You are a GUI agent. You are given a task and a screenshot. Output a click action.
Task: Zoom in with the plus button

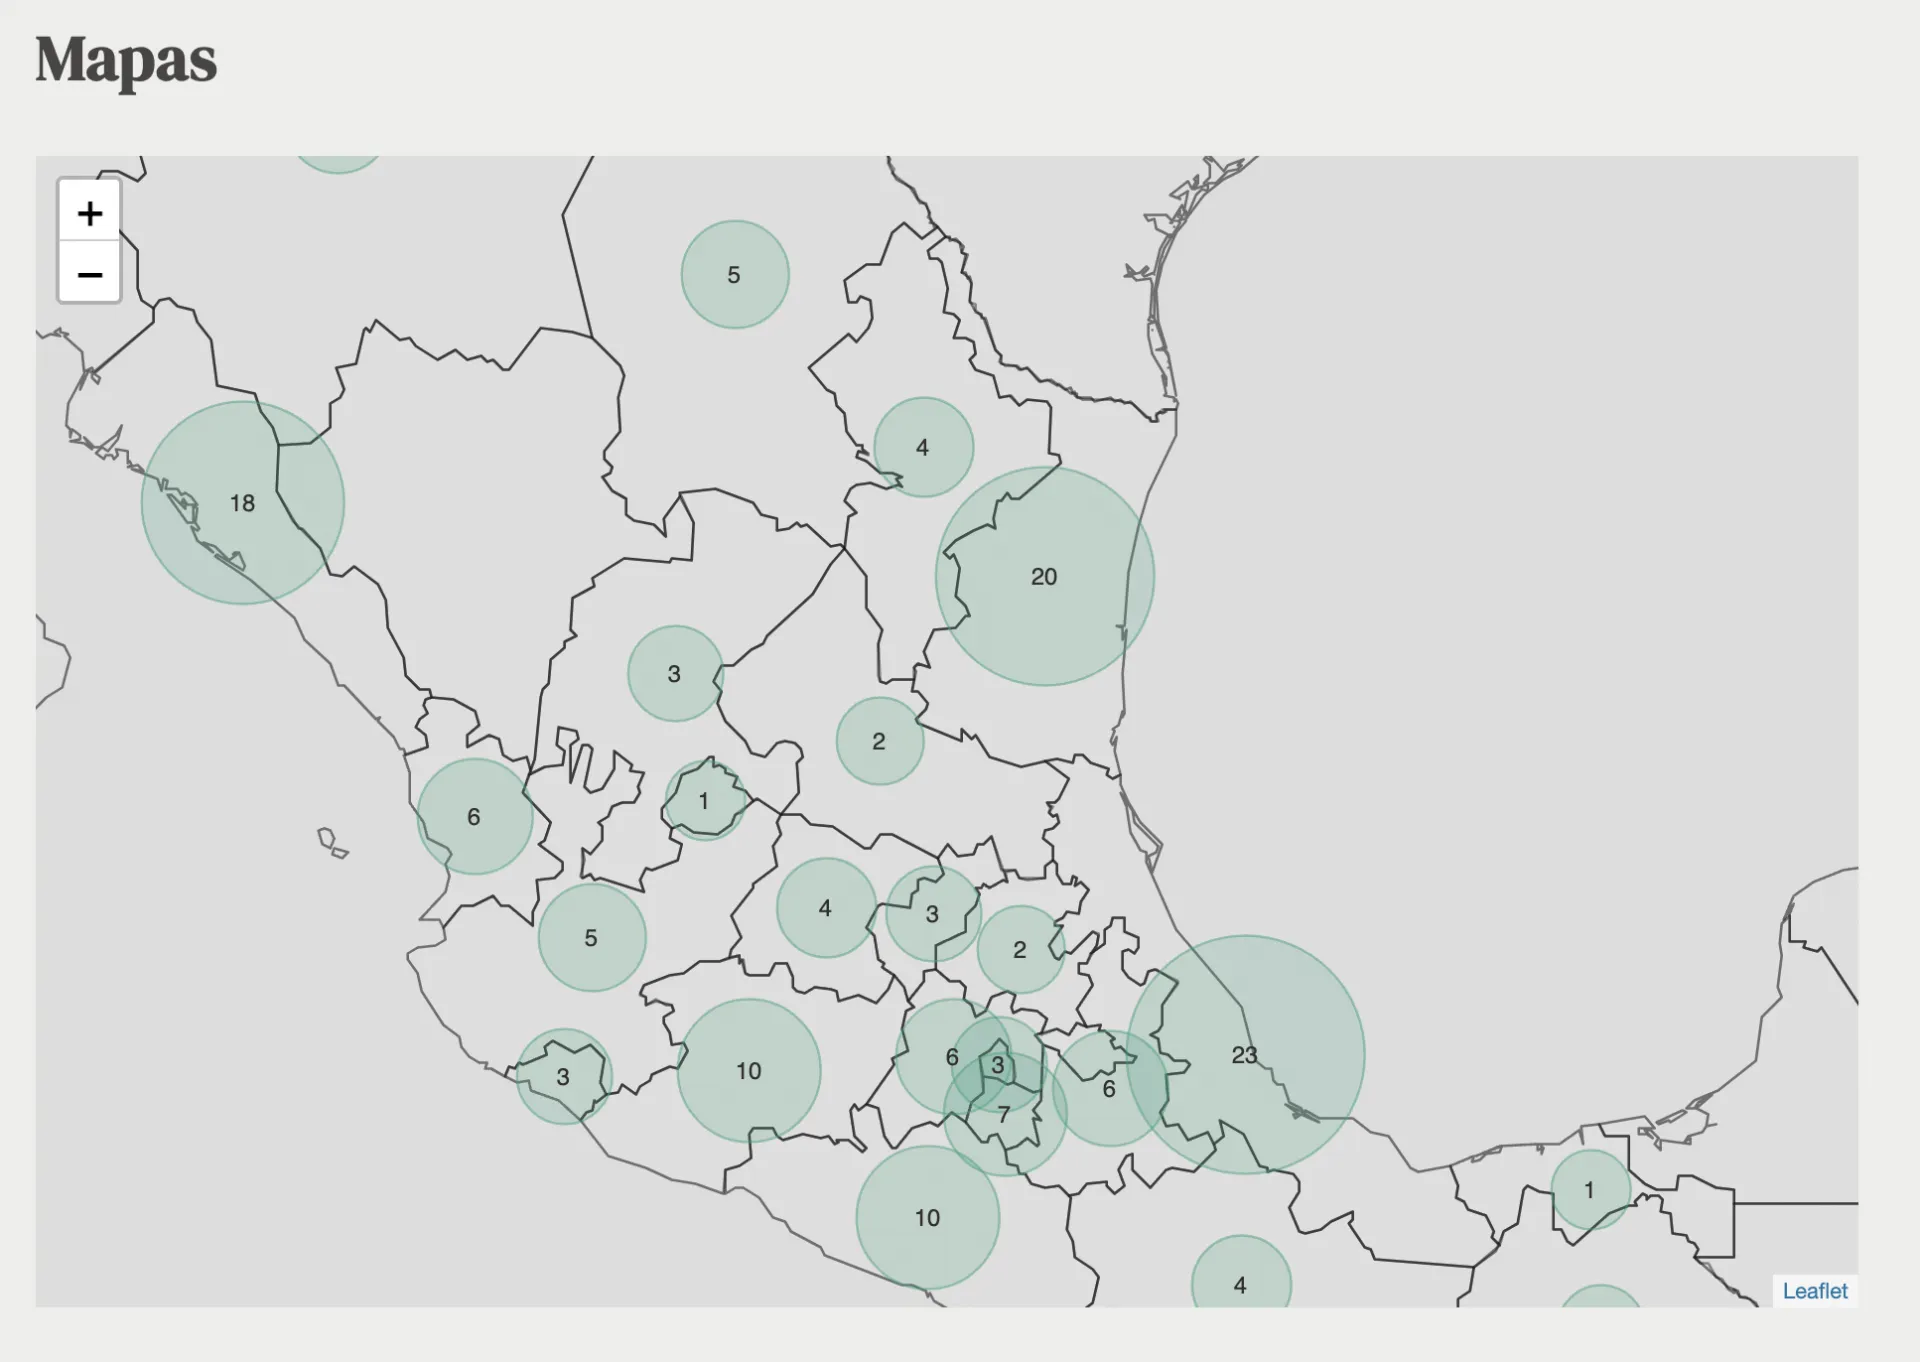(x=90, y=211)
